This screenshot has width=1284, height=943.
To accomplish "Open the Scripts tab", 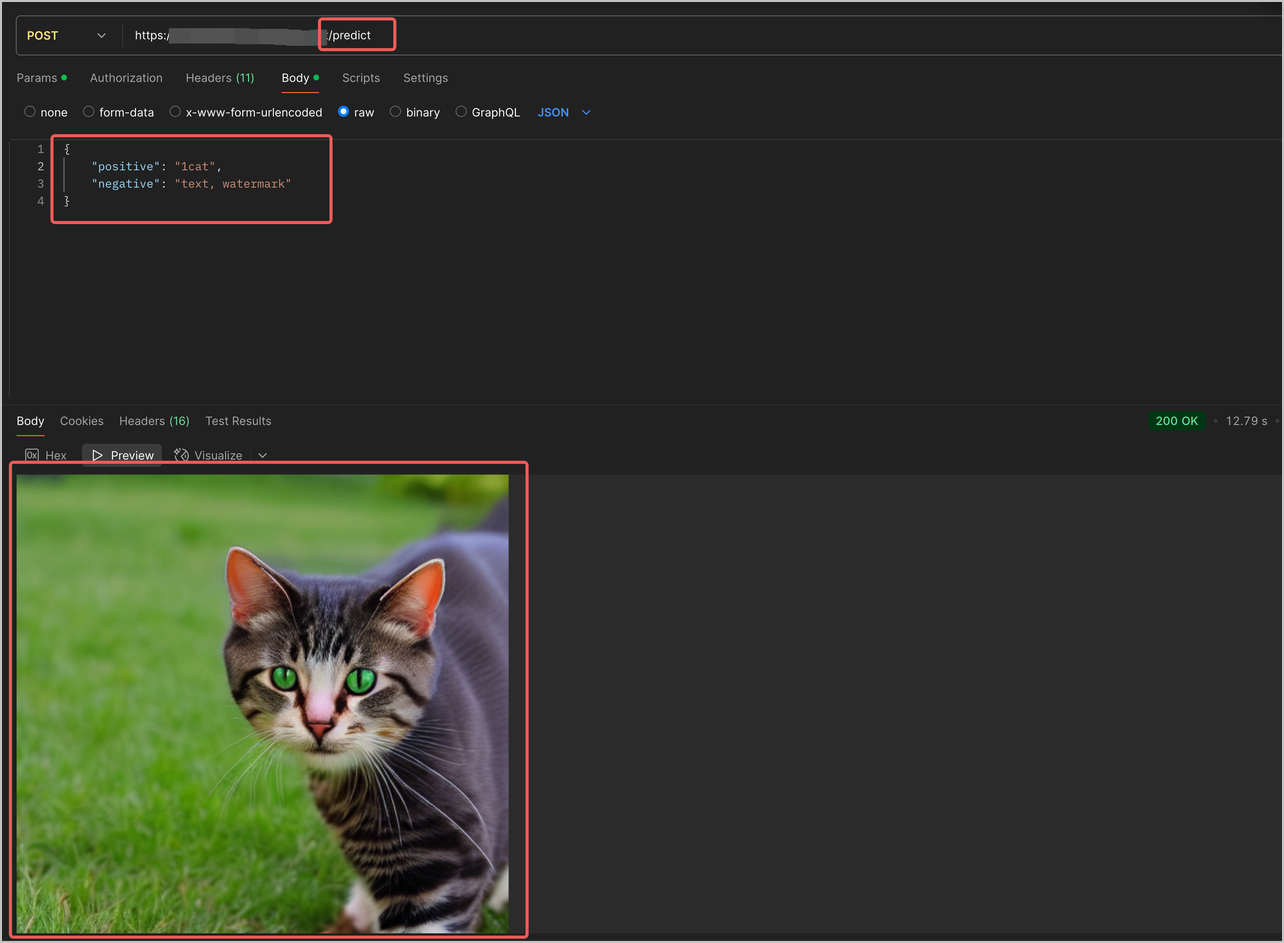I will [x=361, y=78].
